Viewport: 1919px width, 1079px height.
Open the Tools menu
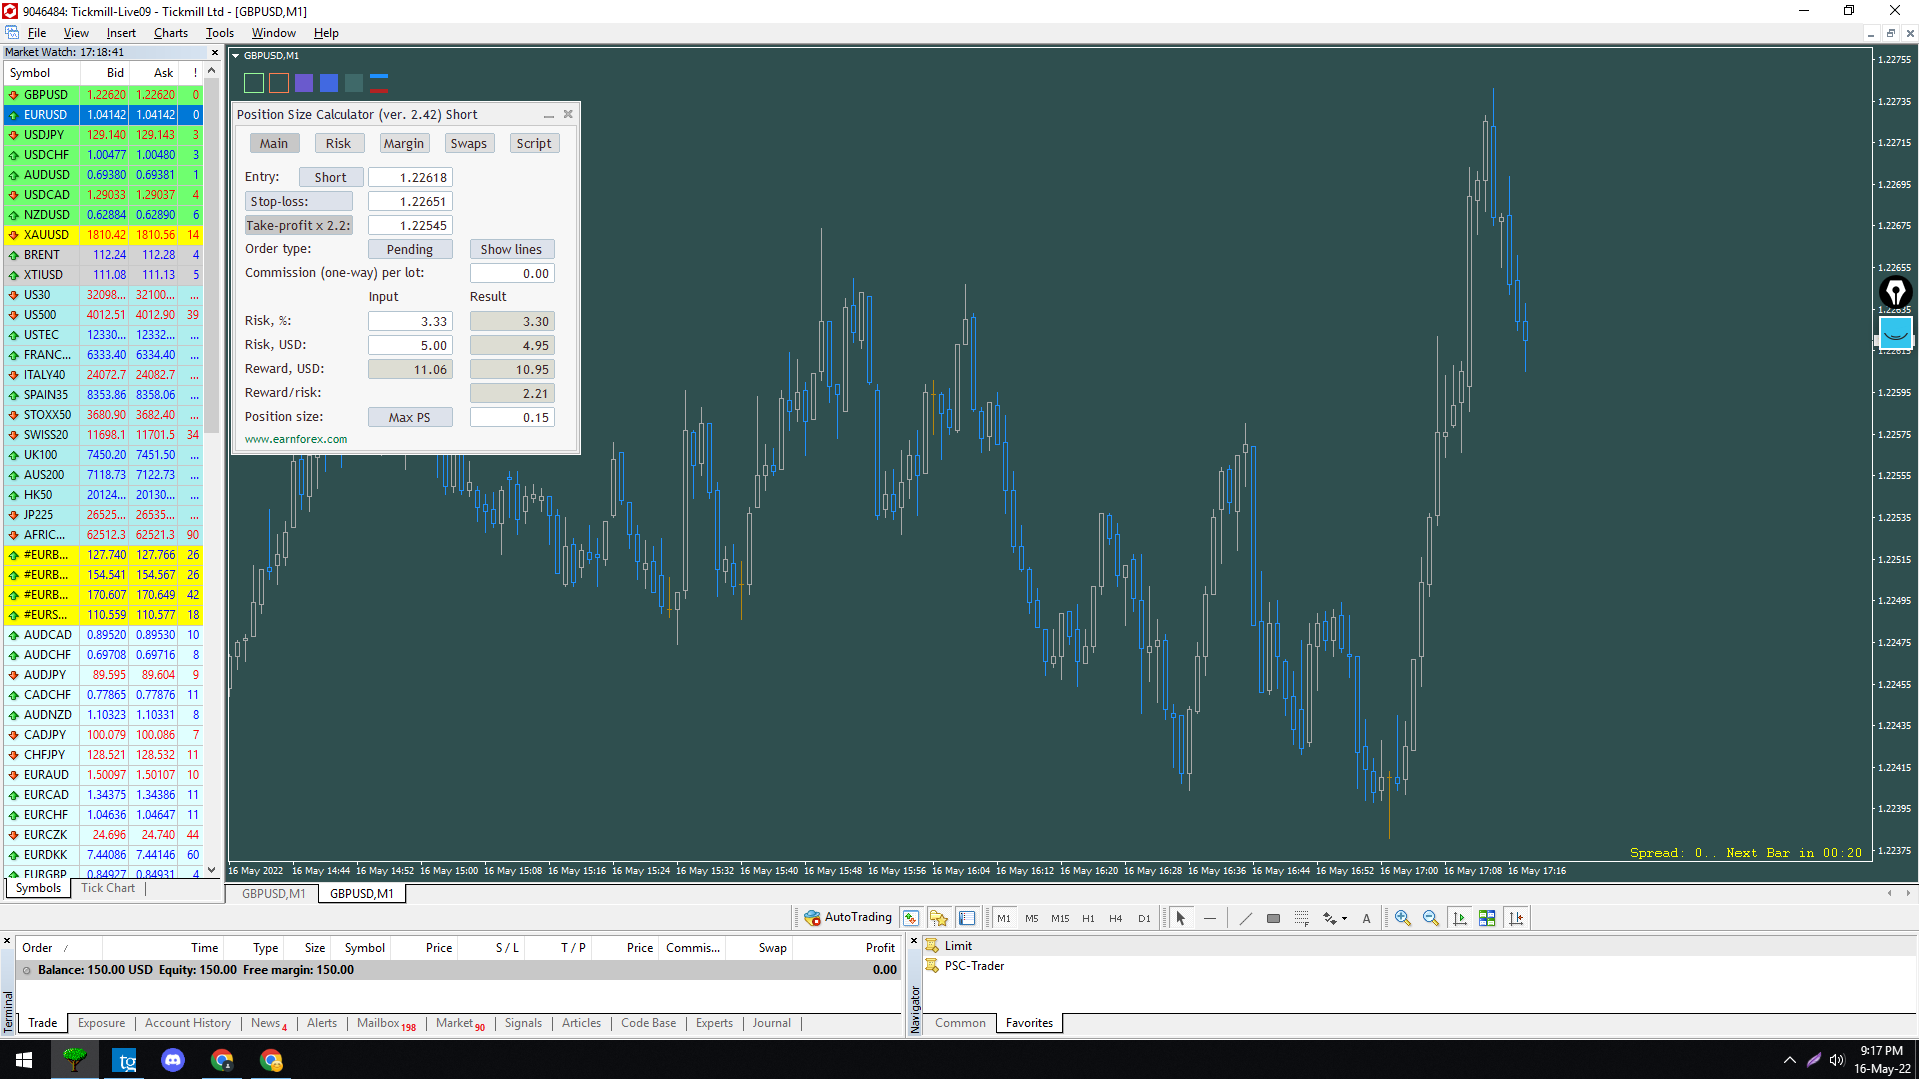(220, 33)
